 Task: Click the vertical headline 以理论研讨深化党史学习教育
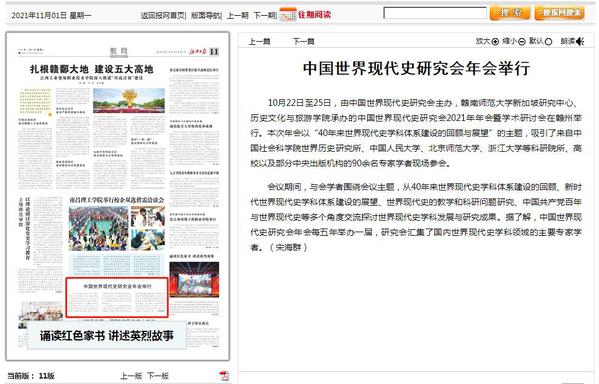(28, 228)
